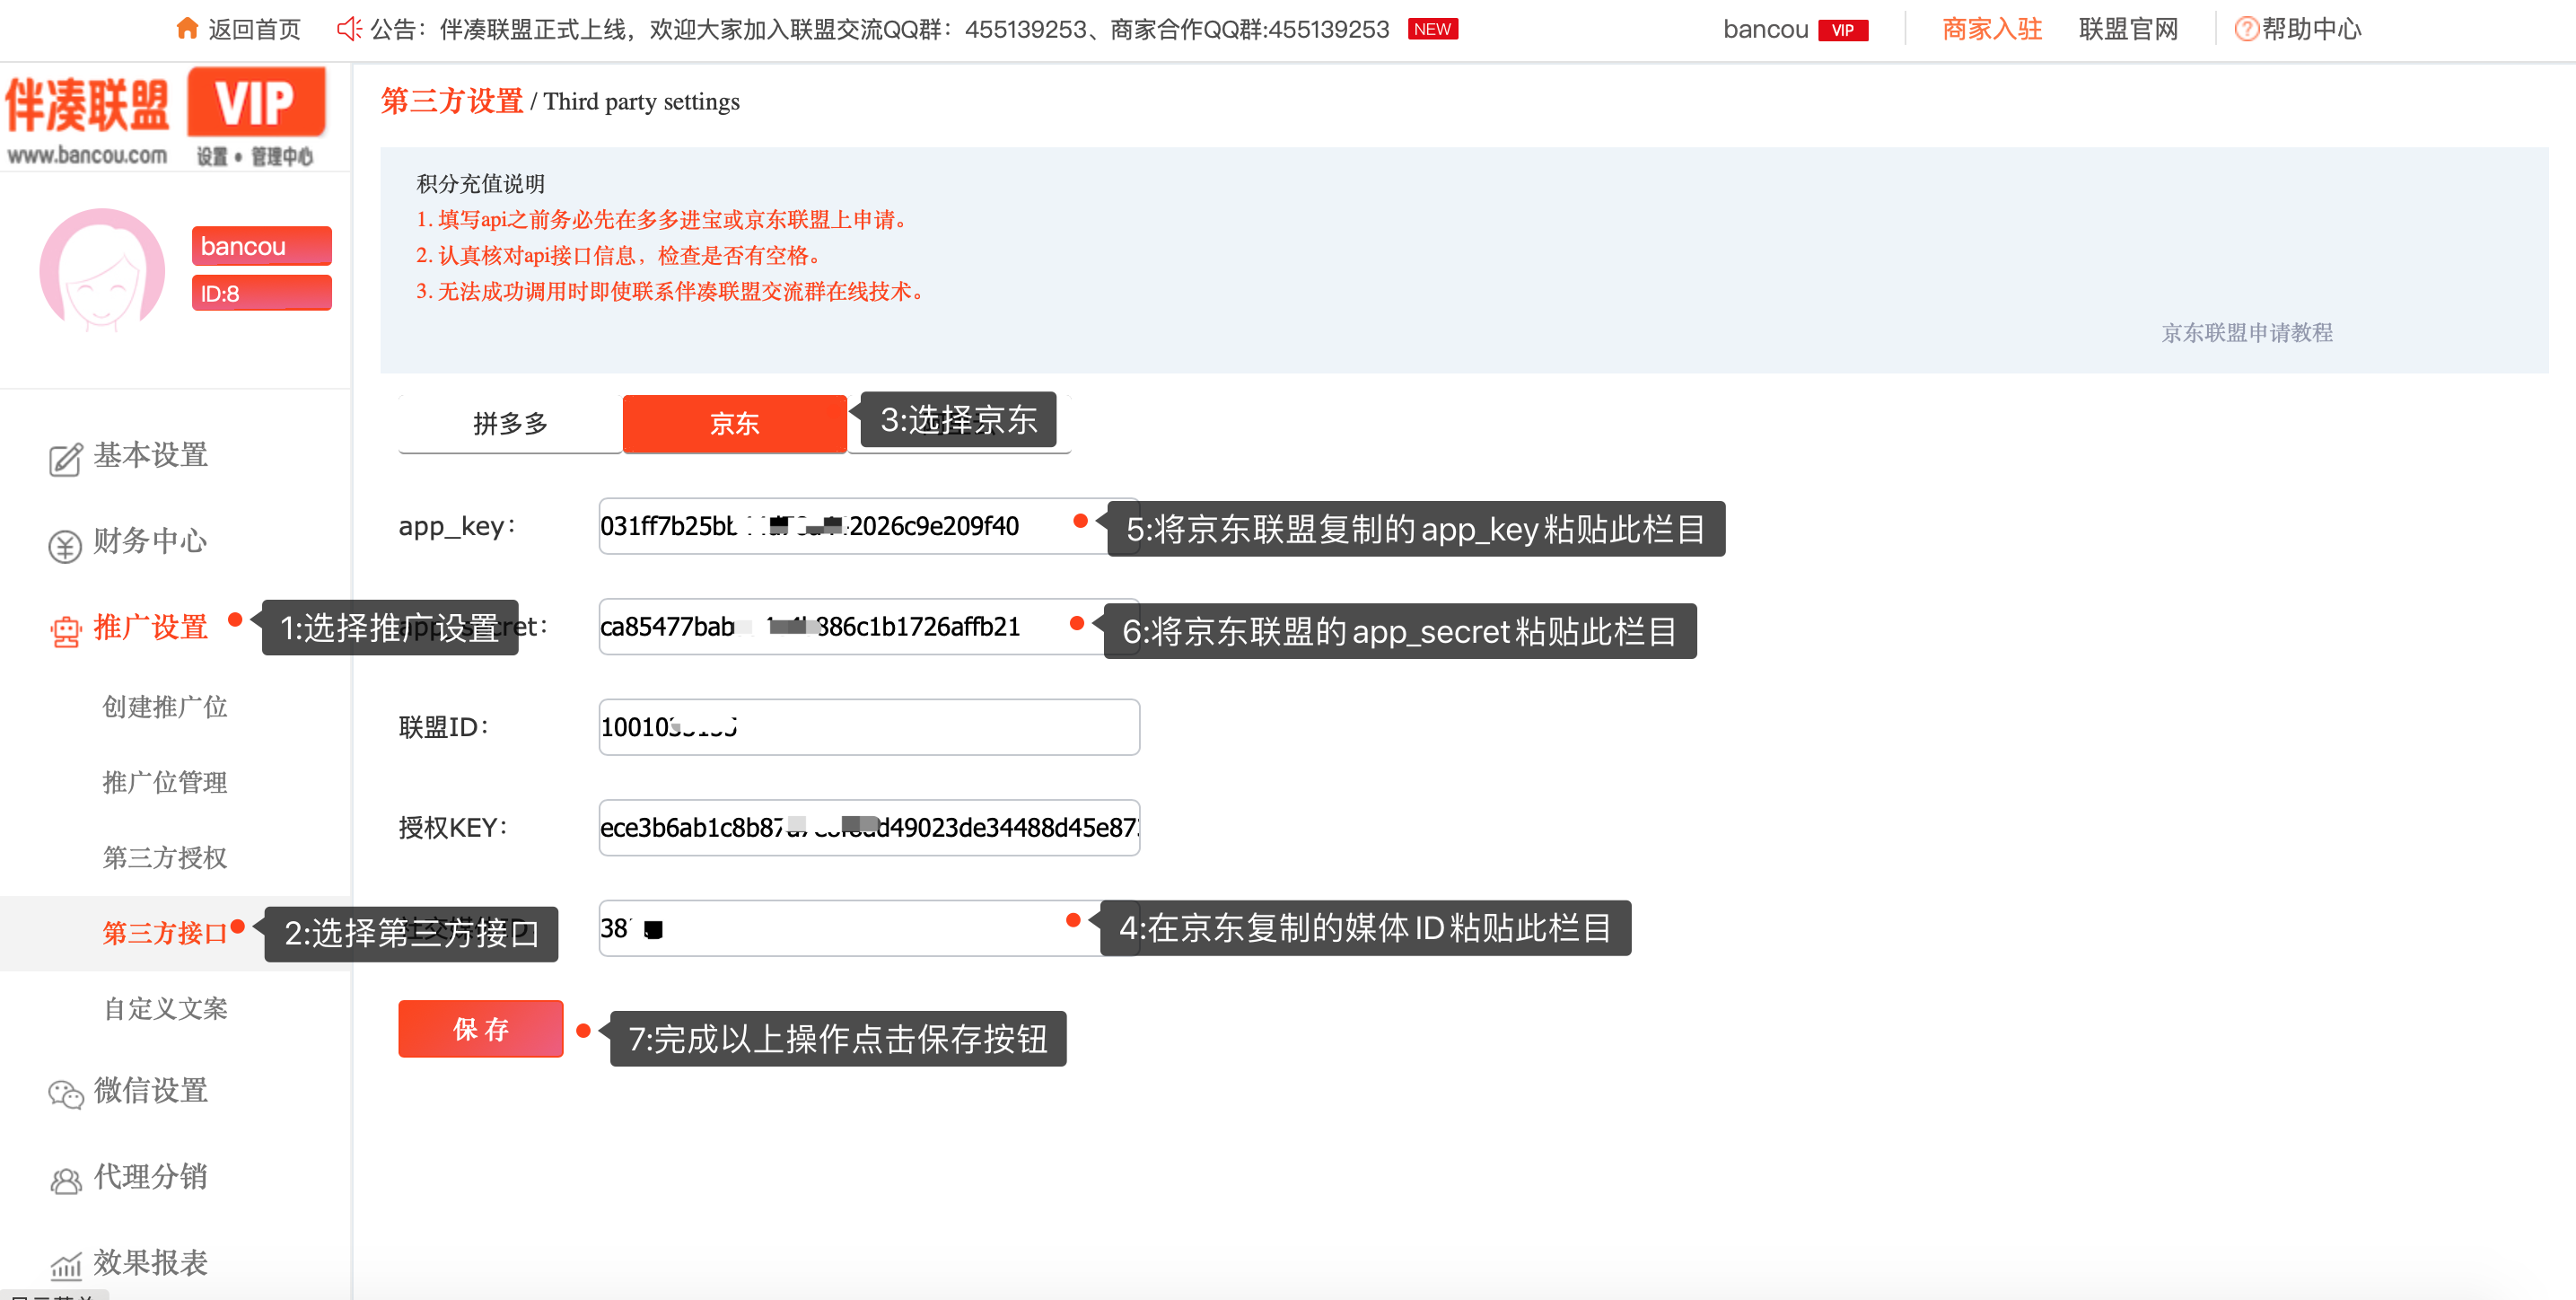Image resolution: width=2576 pixels, height=1300 pixels.
Task: Click the 推广设置 icon in sidebar
Action: [x=65, y=631]
